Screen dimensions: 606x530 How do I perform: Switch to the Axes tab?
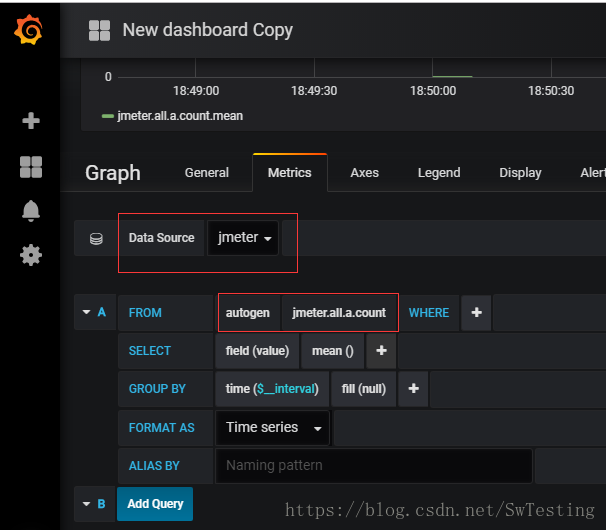[364, 172]
